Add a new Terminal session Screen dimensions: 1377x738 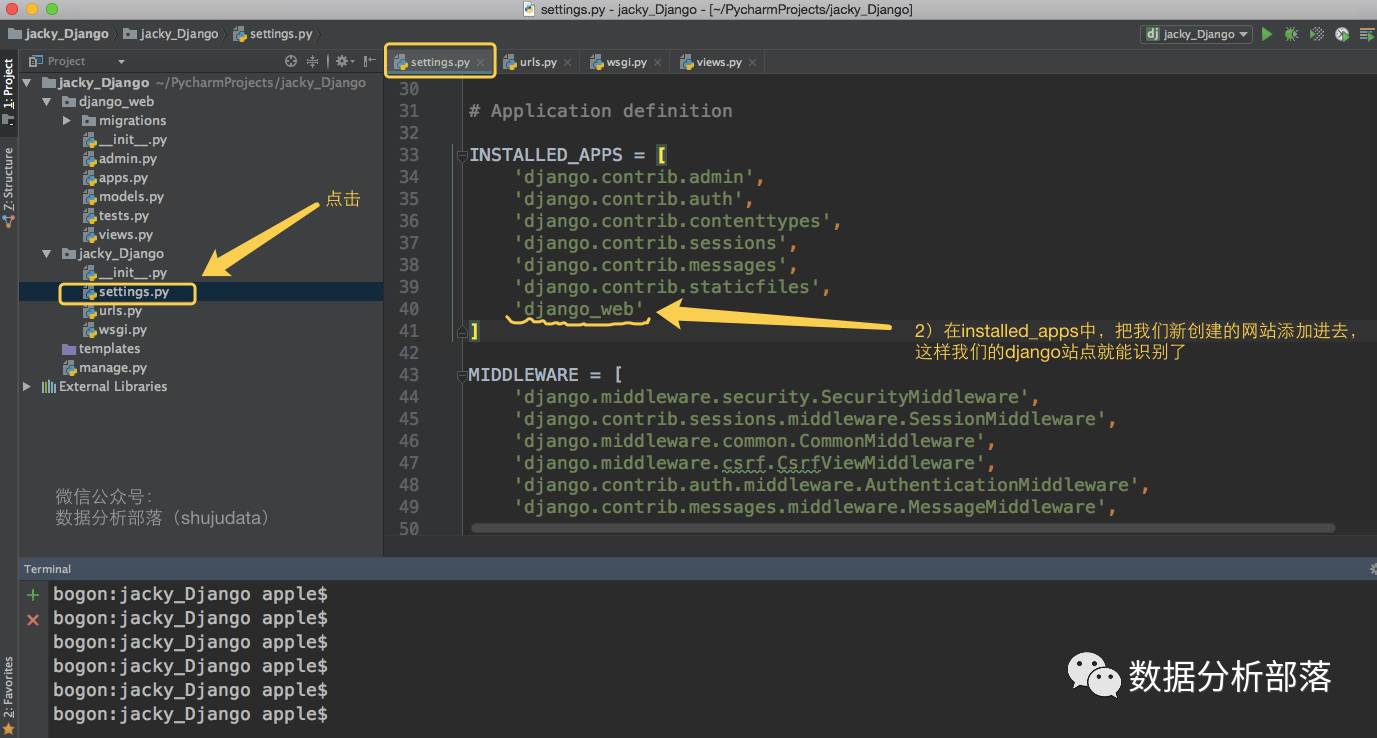click(x=32, y=595)
